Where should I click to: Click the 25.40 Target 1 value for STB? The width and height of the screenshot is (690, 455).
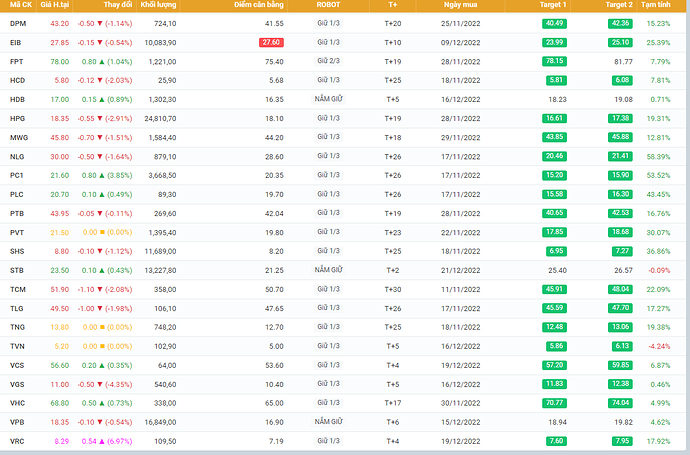click(x=558, y=270)
